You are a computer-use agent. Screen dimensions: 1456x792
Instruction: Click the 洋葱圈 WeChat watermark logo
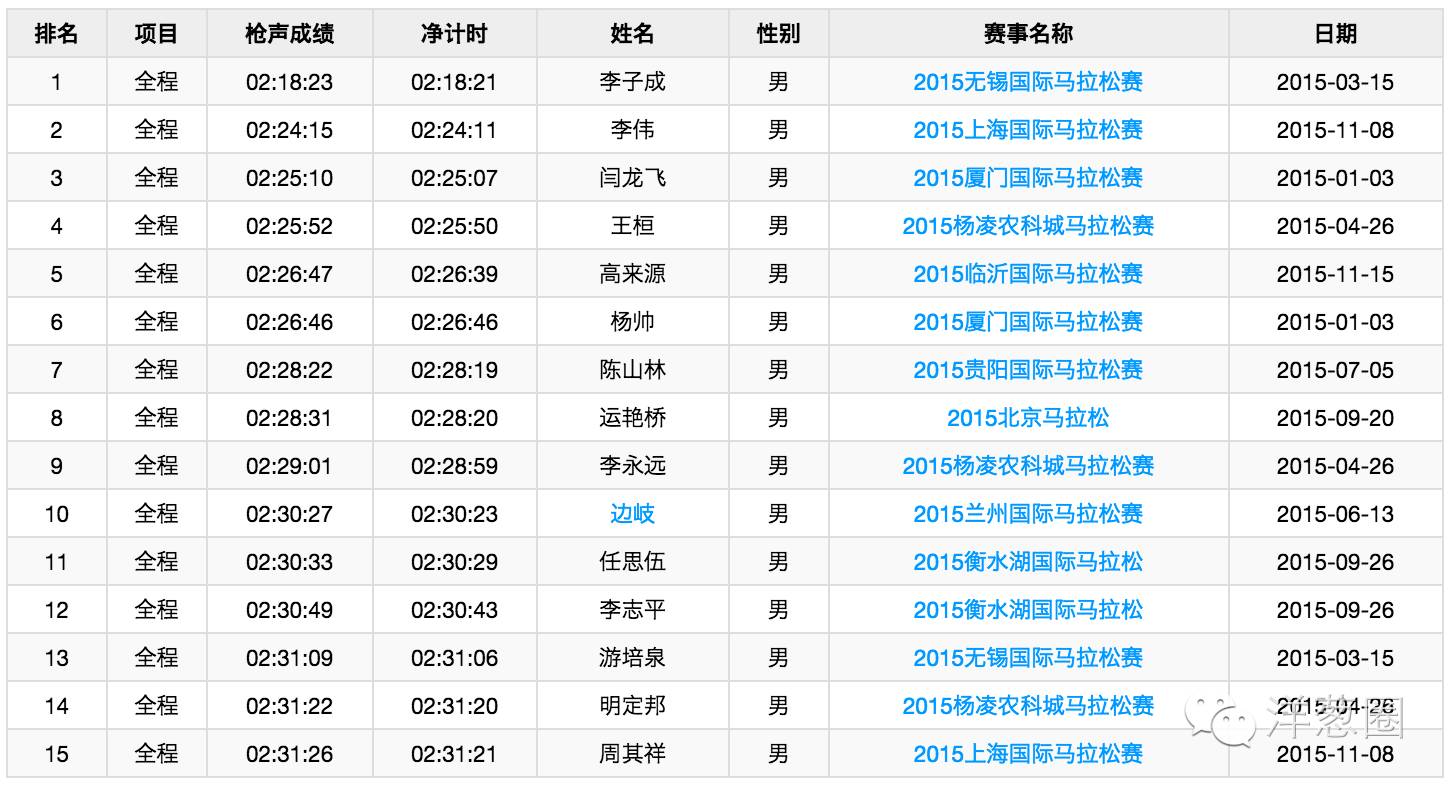click(1295, 717)
